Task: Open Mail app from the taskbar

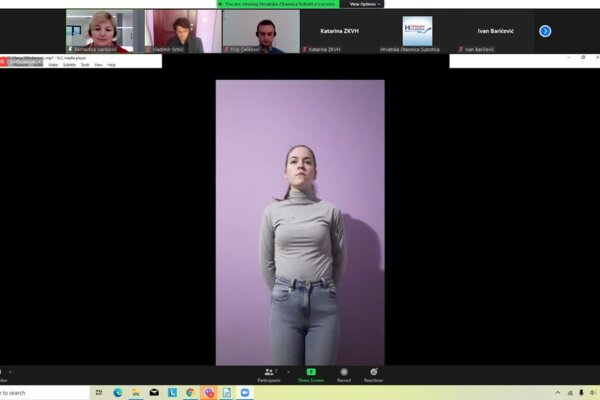Action: pyautogui.click(x=154, y=393)
